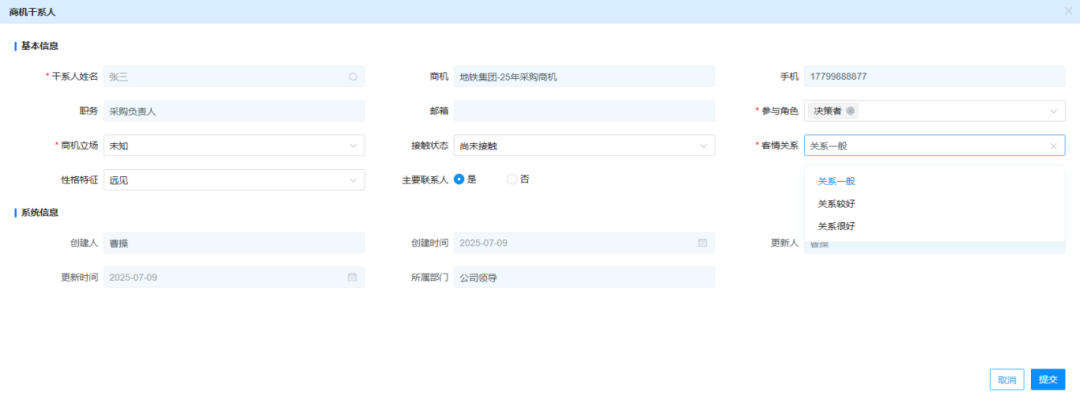The width and height of the screenshot is (1080, 400).
Task: Select 是 for 主要联系人
Action: (460, 179)
